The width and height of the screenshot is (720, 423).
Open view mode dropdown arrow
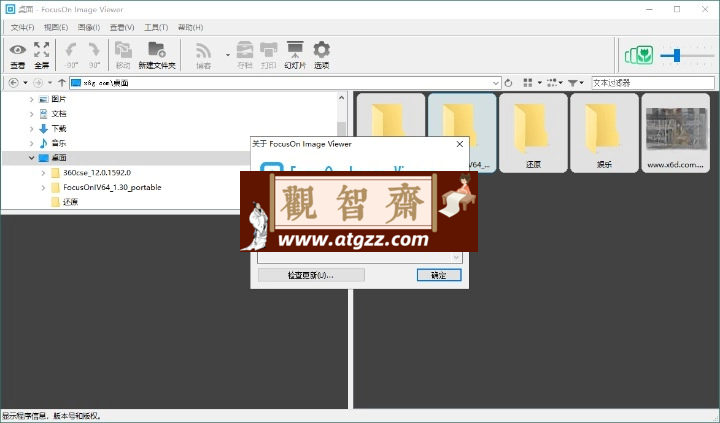(540, 83)
